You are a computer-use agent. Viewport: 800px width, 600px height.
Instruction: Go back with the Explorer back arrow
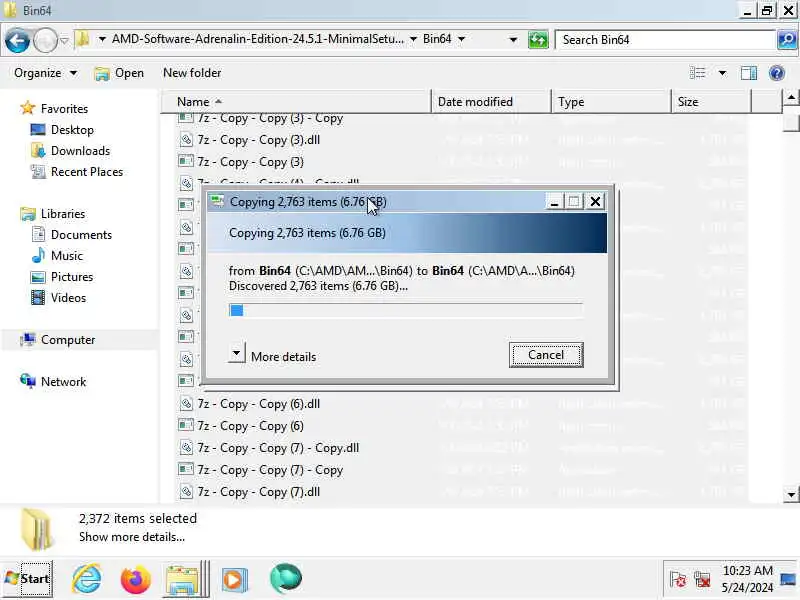17,40
